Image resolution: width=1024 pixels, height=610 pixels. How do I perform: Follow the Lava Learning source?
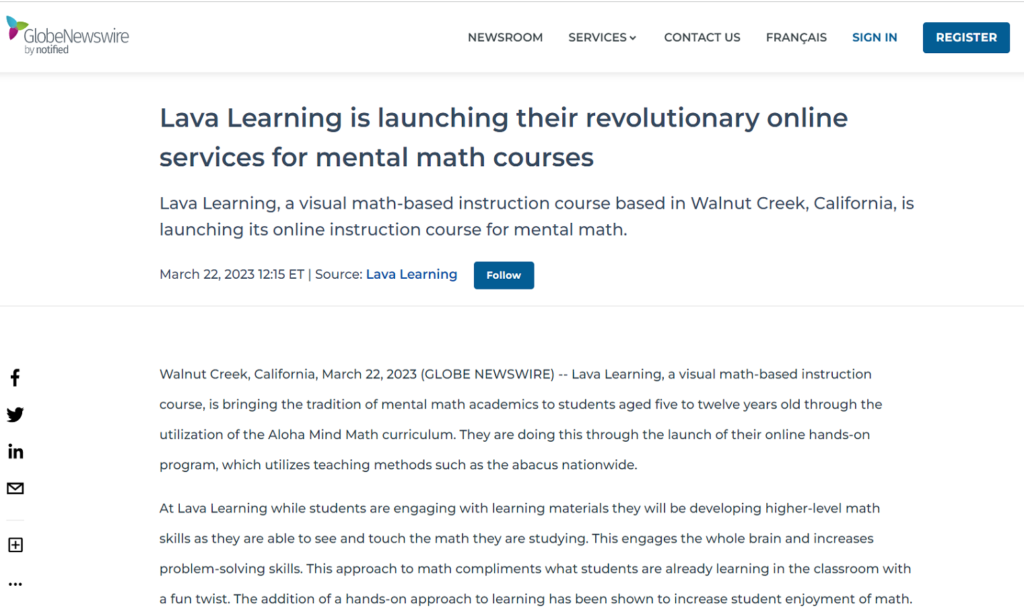[504, 275]
